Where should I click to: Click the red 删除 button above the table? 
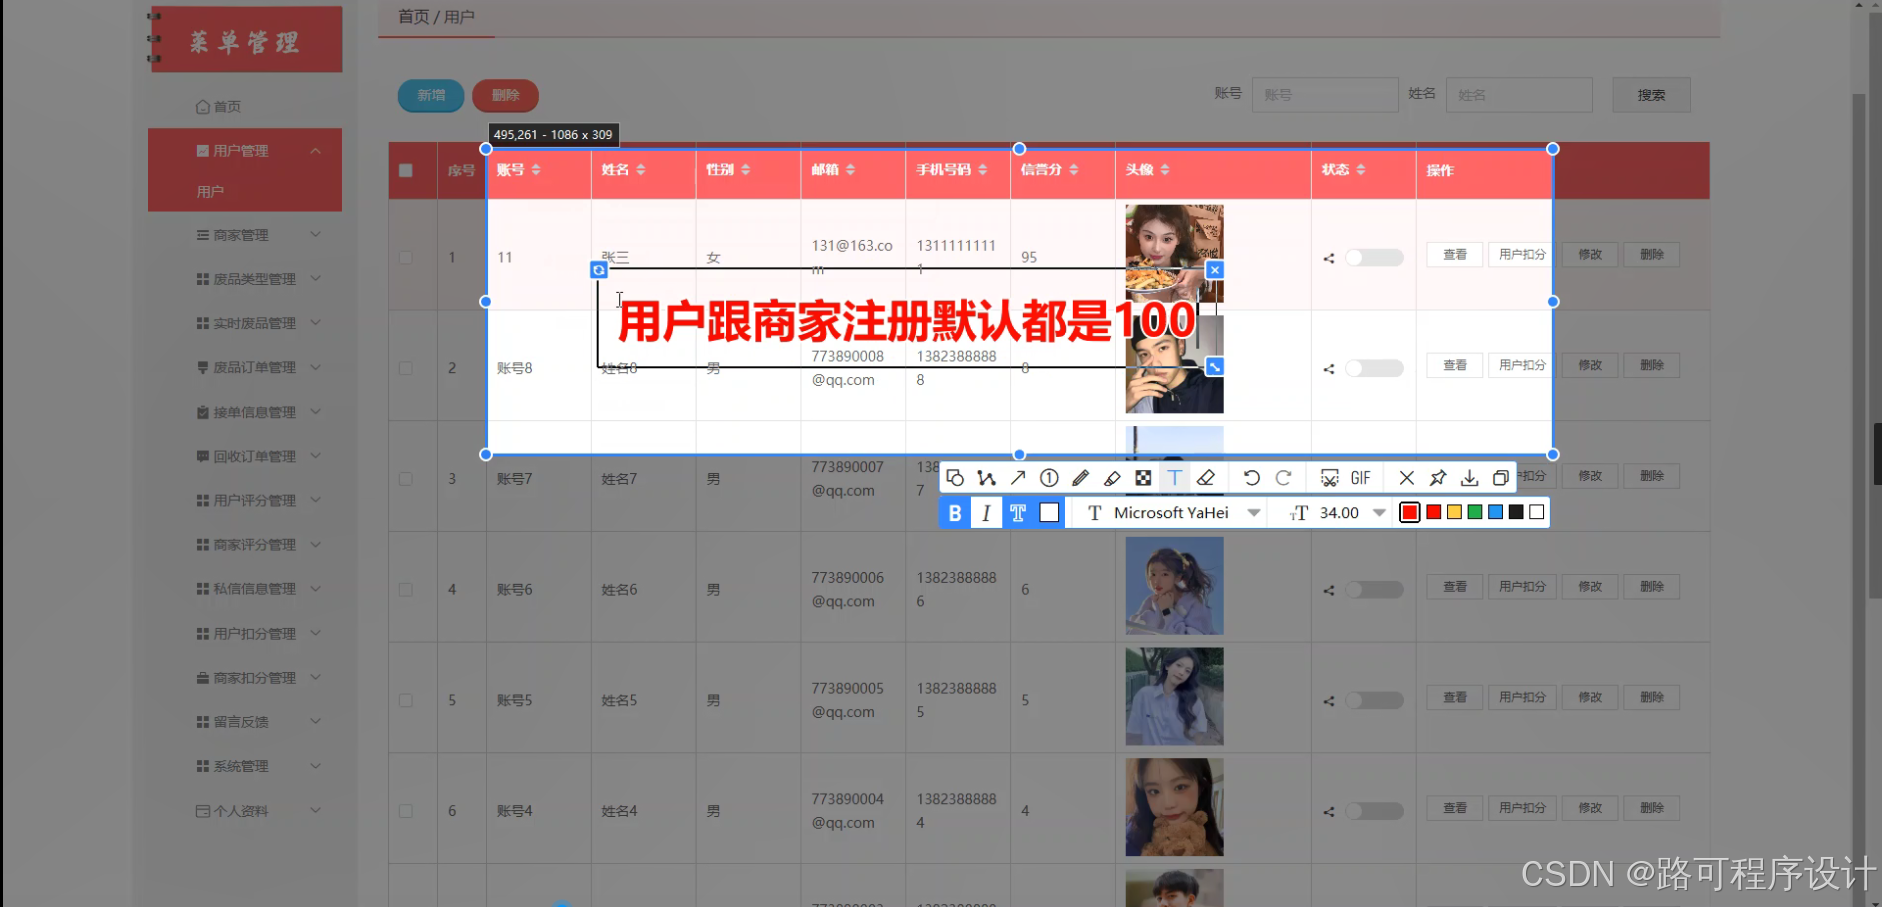click(x=505, y=95)
